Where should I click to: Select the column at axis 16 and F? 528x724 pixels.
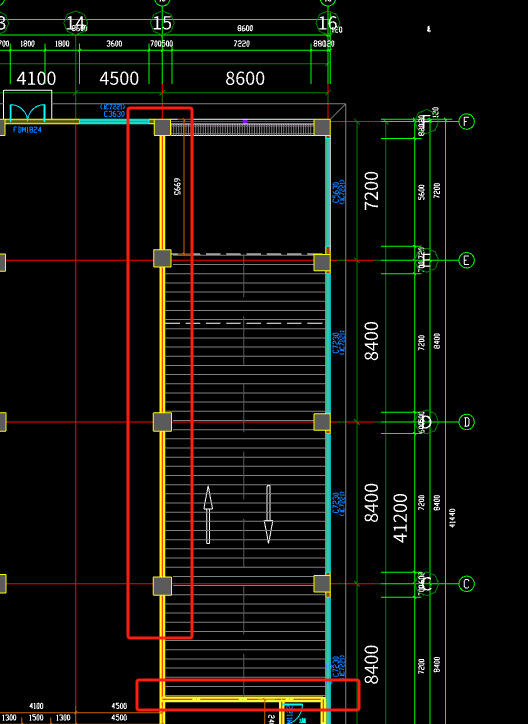[x=322, y=127]
